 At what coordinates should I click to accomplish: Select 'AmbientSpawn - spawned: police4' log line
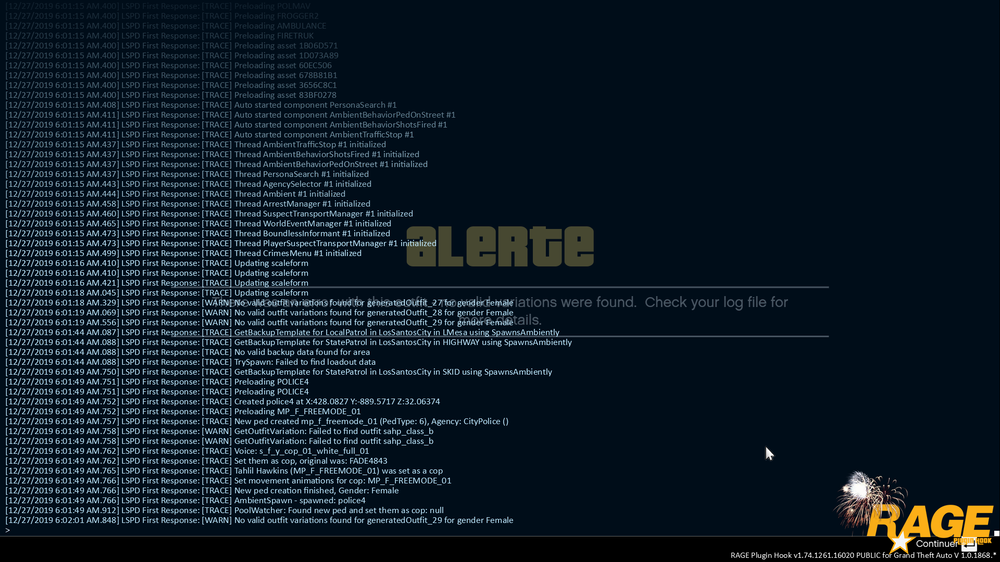click(186, 500)
